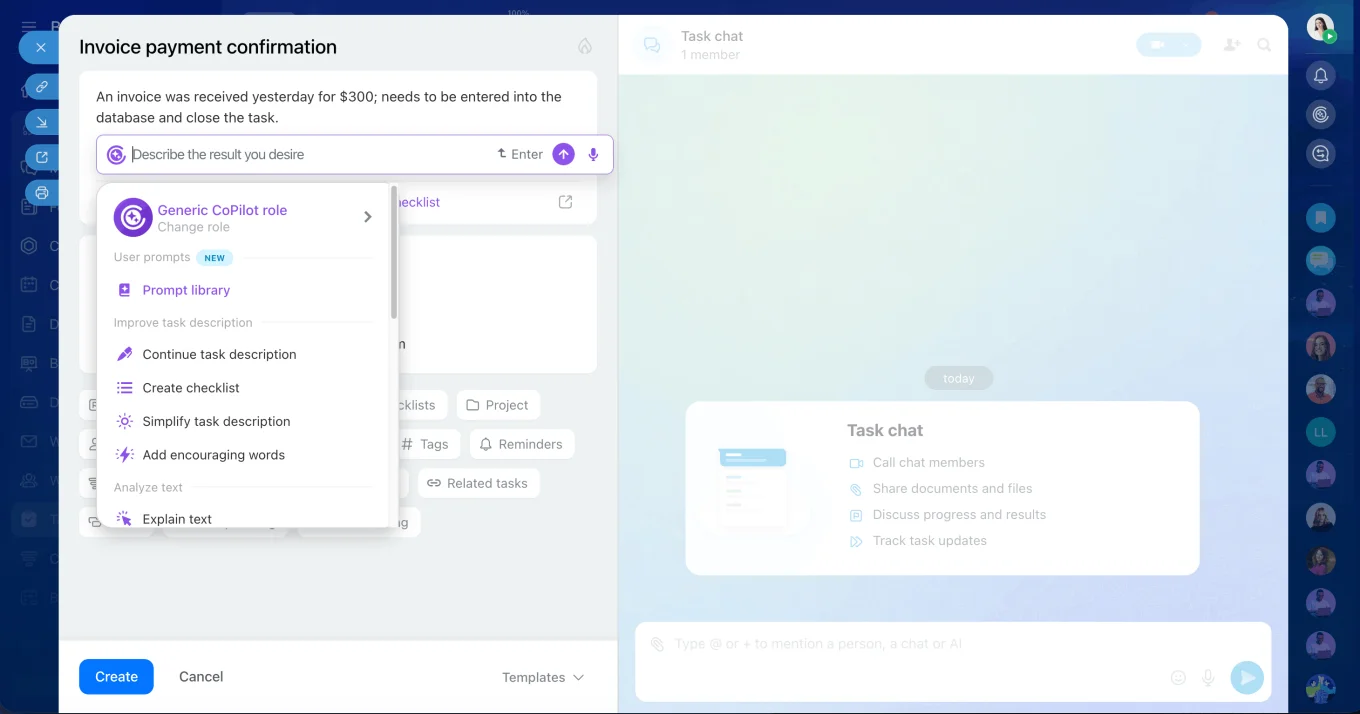This screenshot has width=1360, height=714.
Task: Open notifications via the bell icon
Action: click(x=1320, y=75)
